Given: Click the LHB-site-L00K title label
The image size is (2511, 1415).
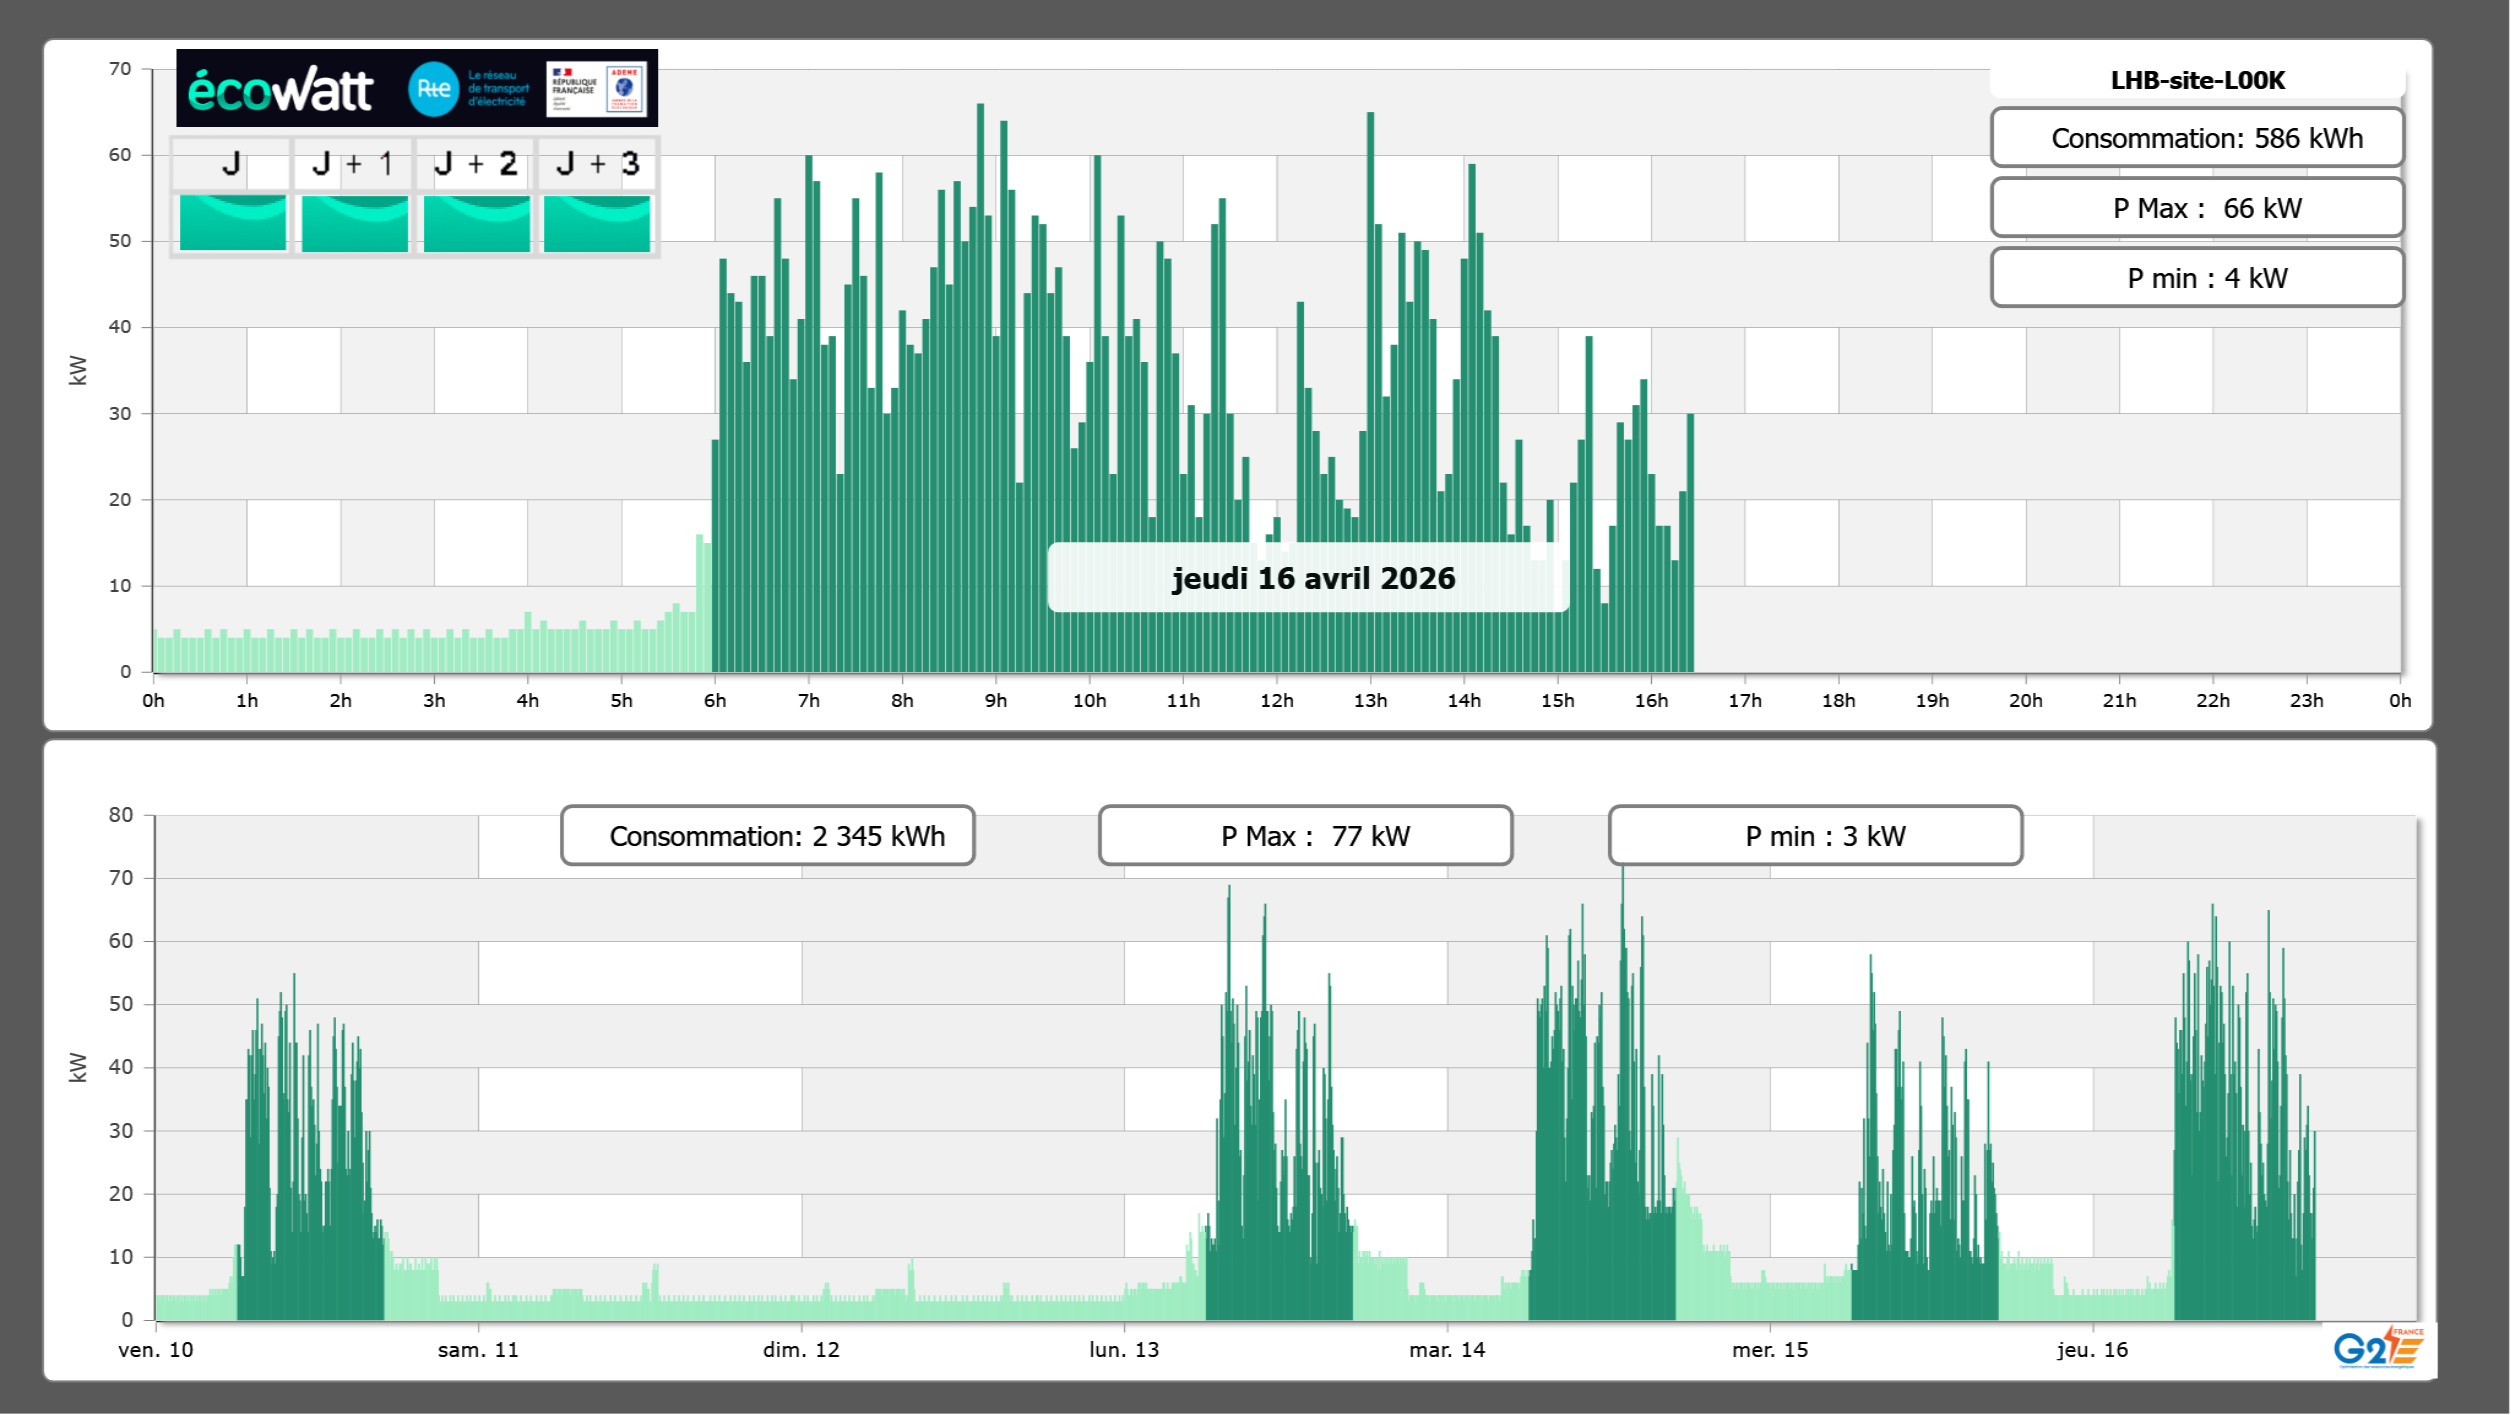Looking at the screenshot, I should pyautogui.click(x=2197, y=80).
